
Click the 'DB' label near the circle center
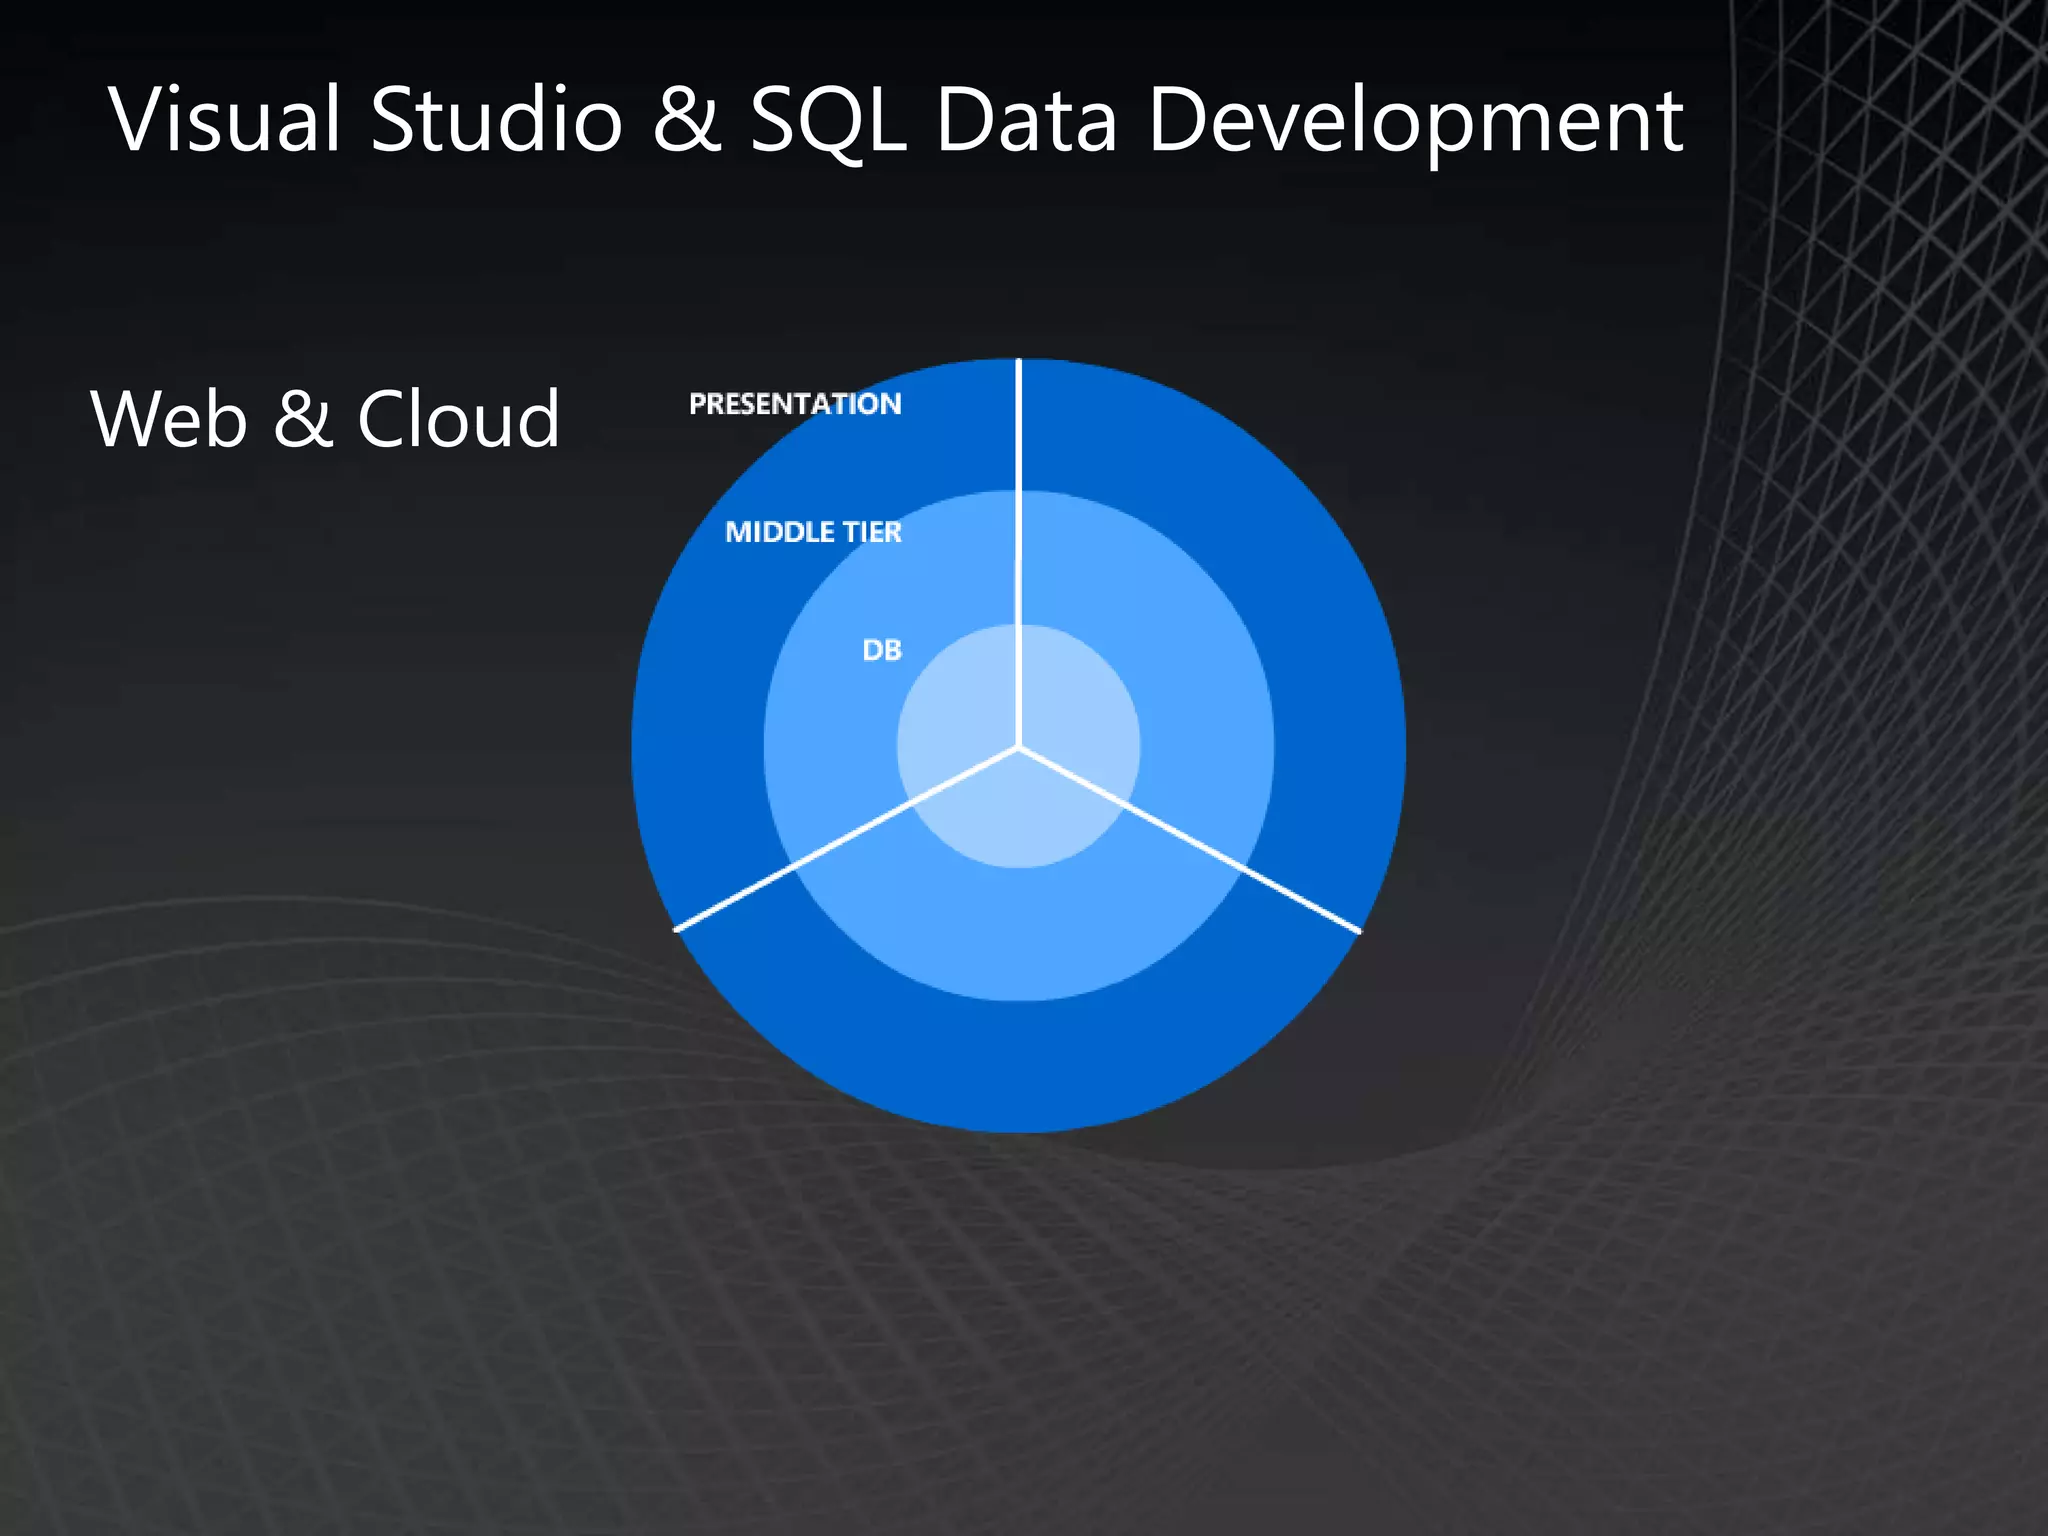click(882, 650)
